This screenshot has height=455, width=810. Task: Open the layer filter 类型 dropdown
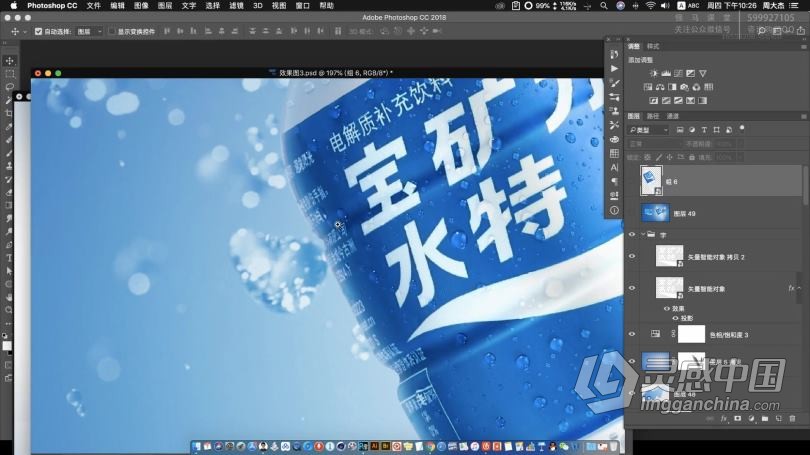pos(648,130)
